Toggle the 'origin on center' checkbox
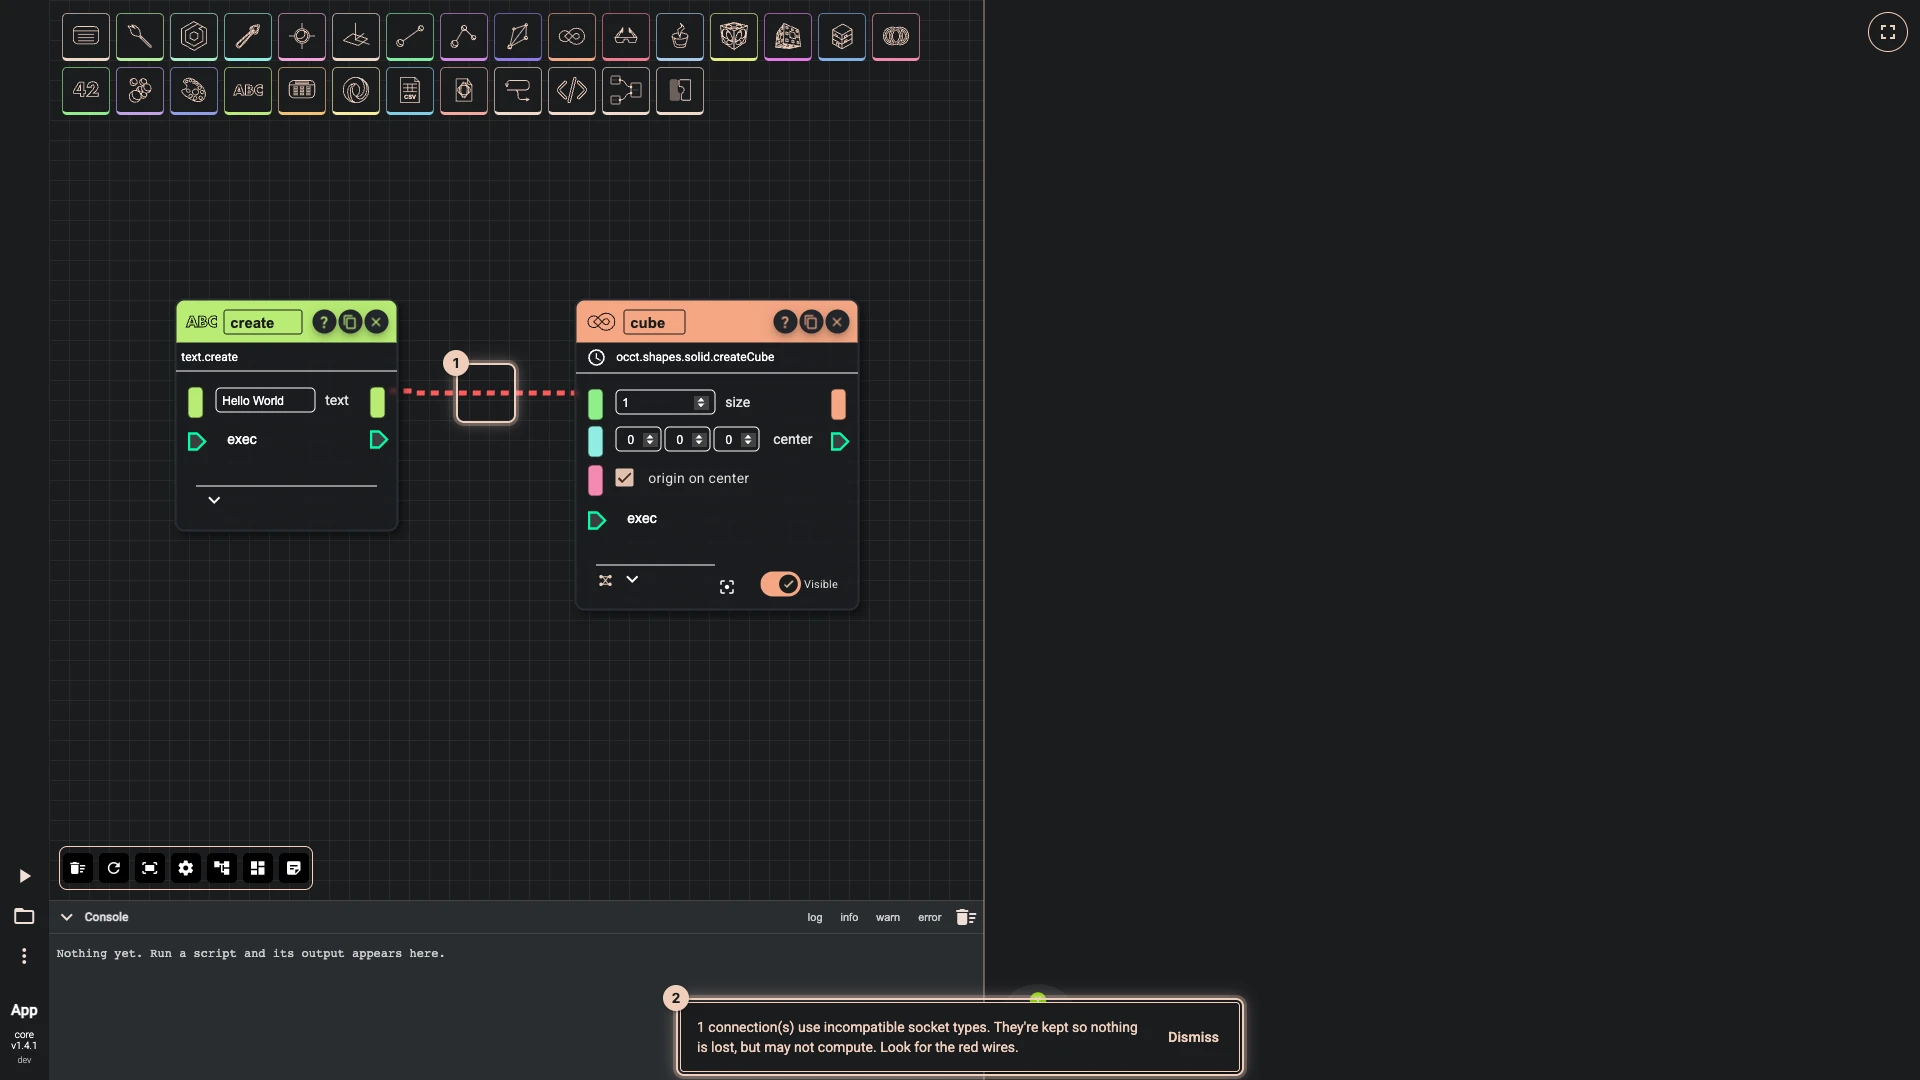Image resolution: width=1920 pixels, height=1080 pixels. click(x=625, y=478)
